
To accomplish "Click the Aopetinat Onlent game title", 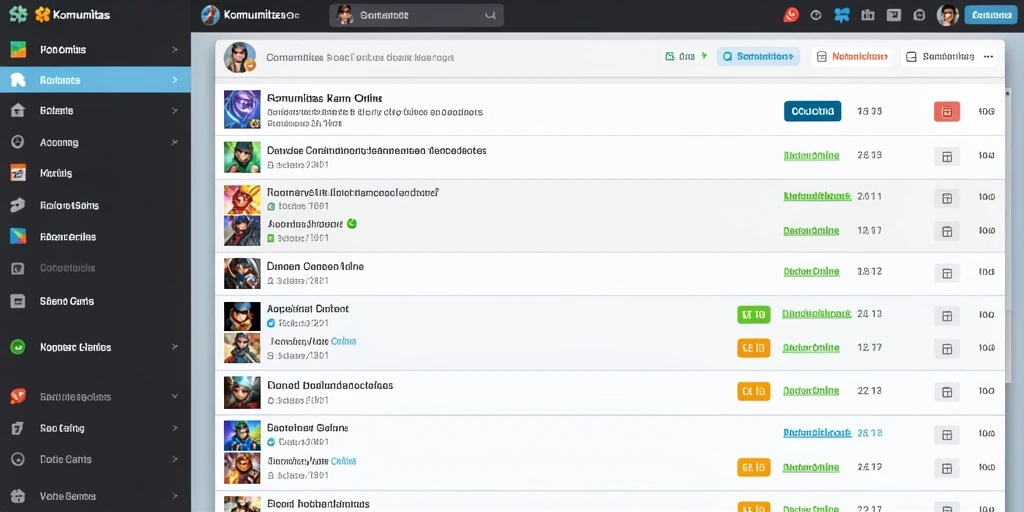I will click(308, 308).
